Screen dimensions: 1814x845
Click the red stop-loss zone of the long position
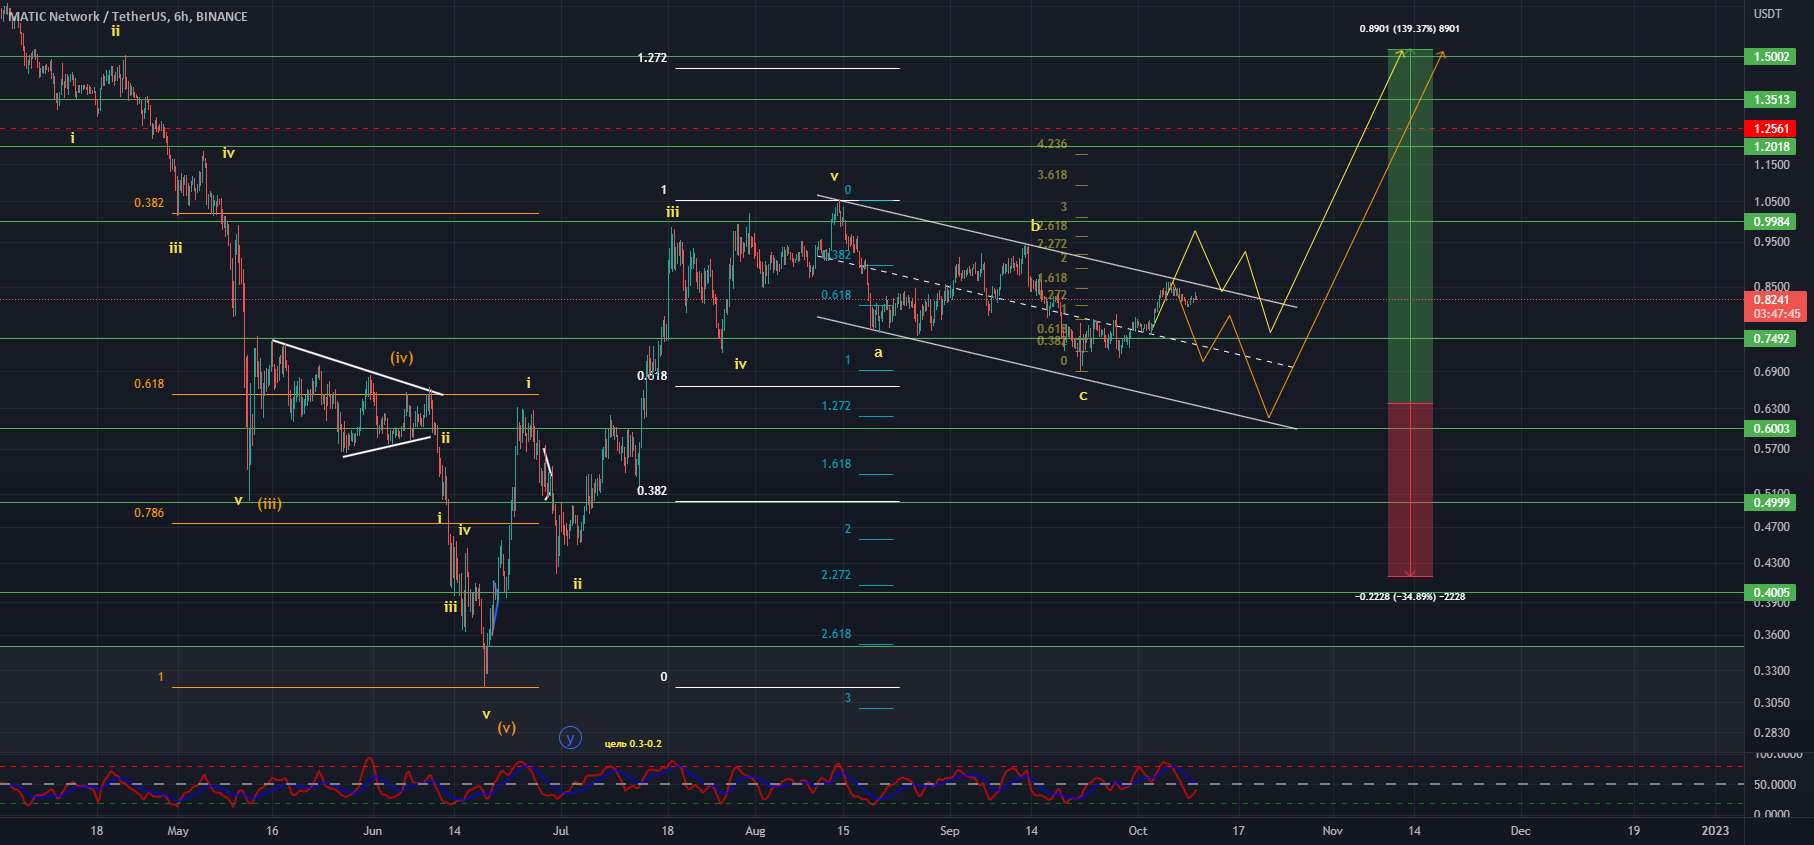pyautogui.click(x=1410, y=490)
